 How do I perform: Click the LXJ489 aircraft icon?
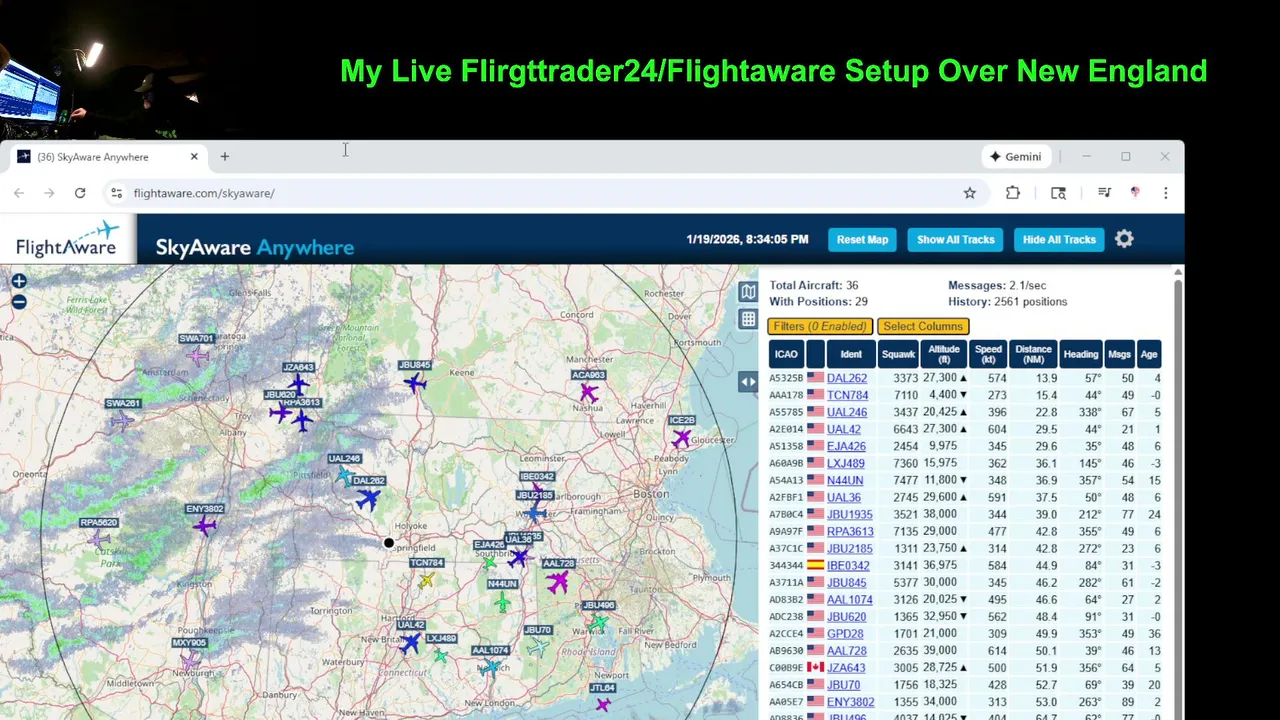click(x=440, y=655)
